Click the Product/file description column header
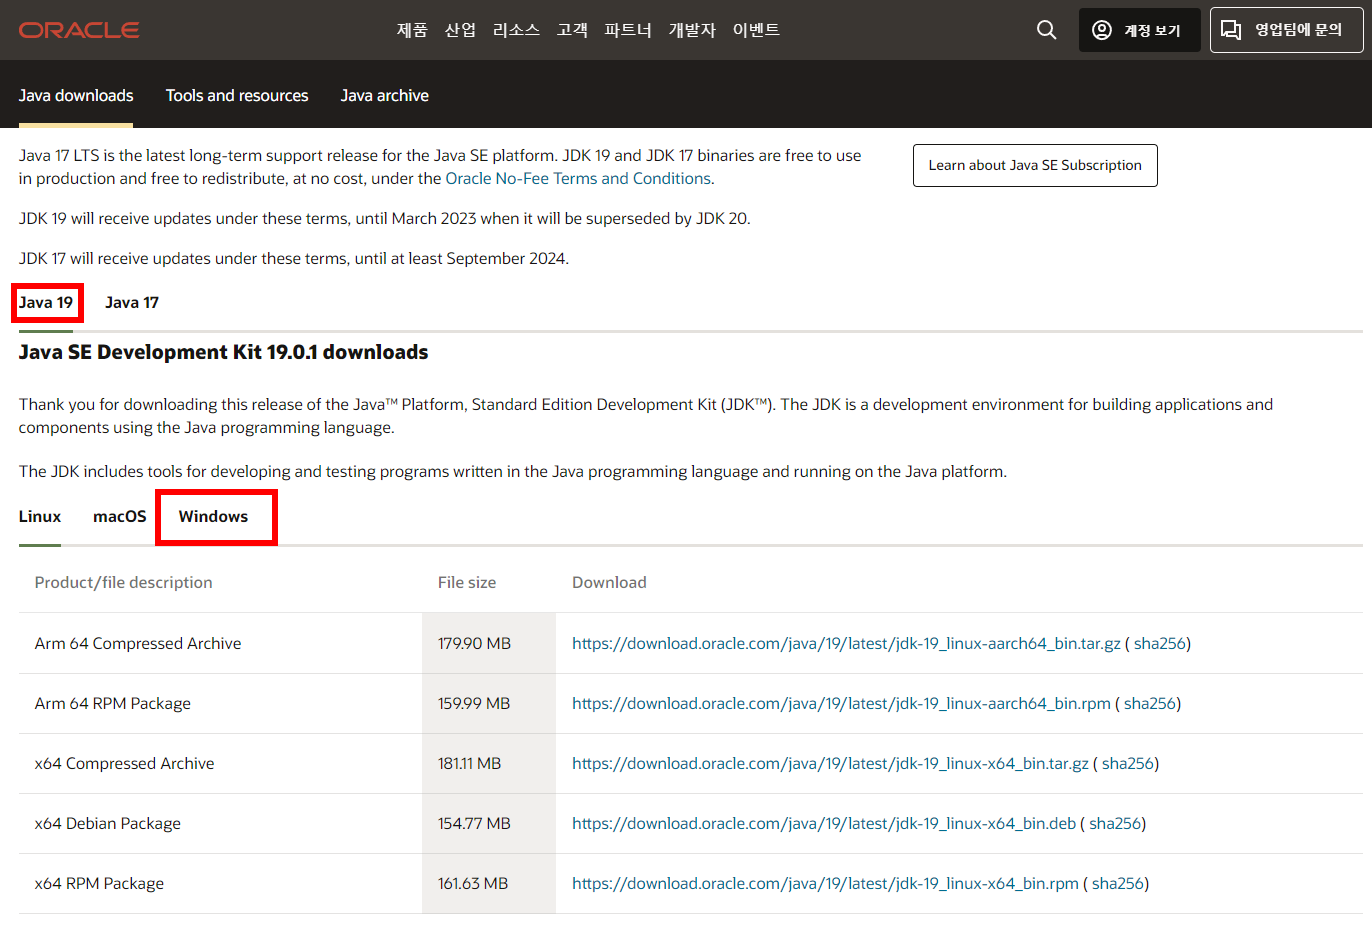The width and height of the screenshot is (1372, 929). [x=124, y=583]
